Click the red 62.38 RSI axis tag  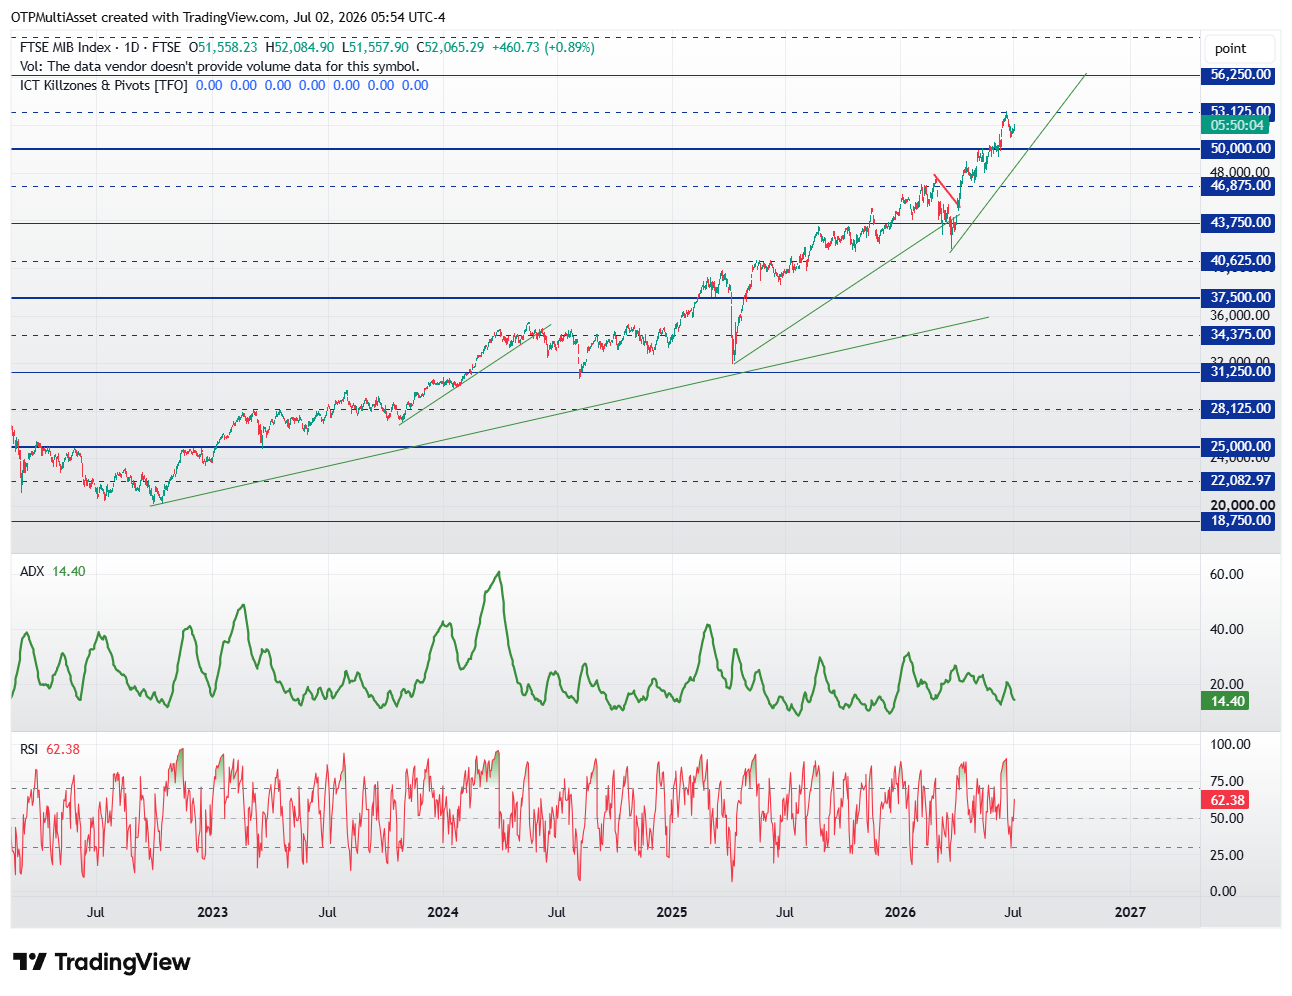[x=1226, y=800]
